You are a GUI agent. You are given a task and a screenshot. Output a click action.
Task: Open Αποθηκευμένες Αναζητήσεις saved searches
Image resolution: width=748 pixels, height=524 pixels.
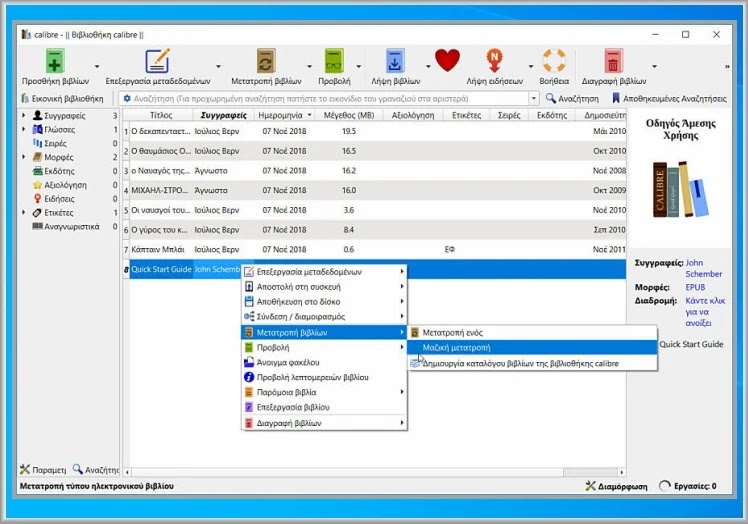[x=669, y=98]
